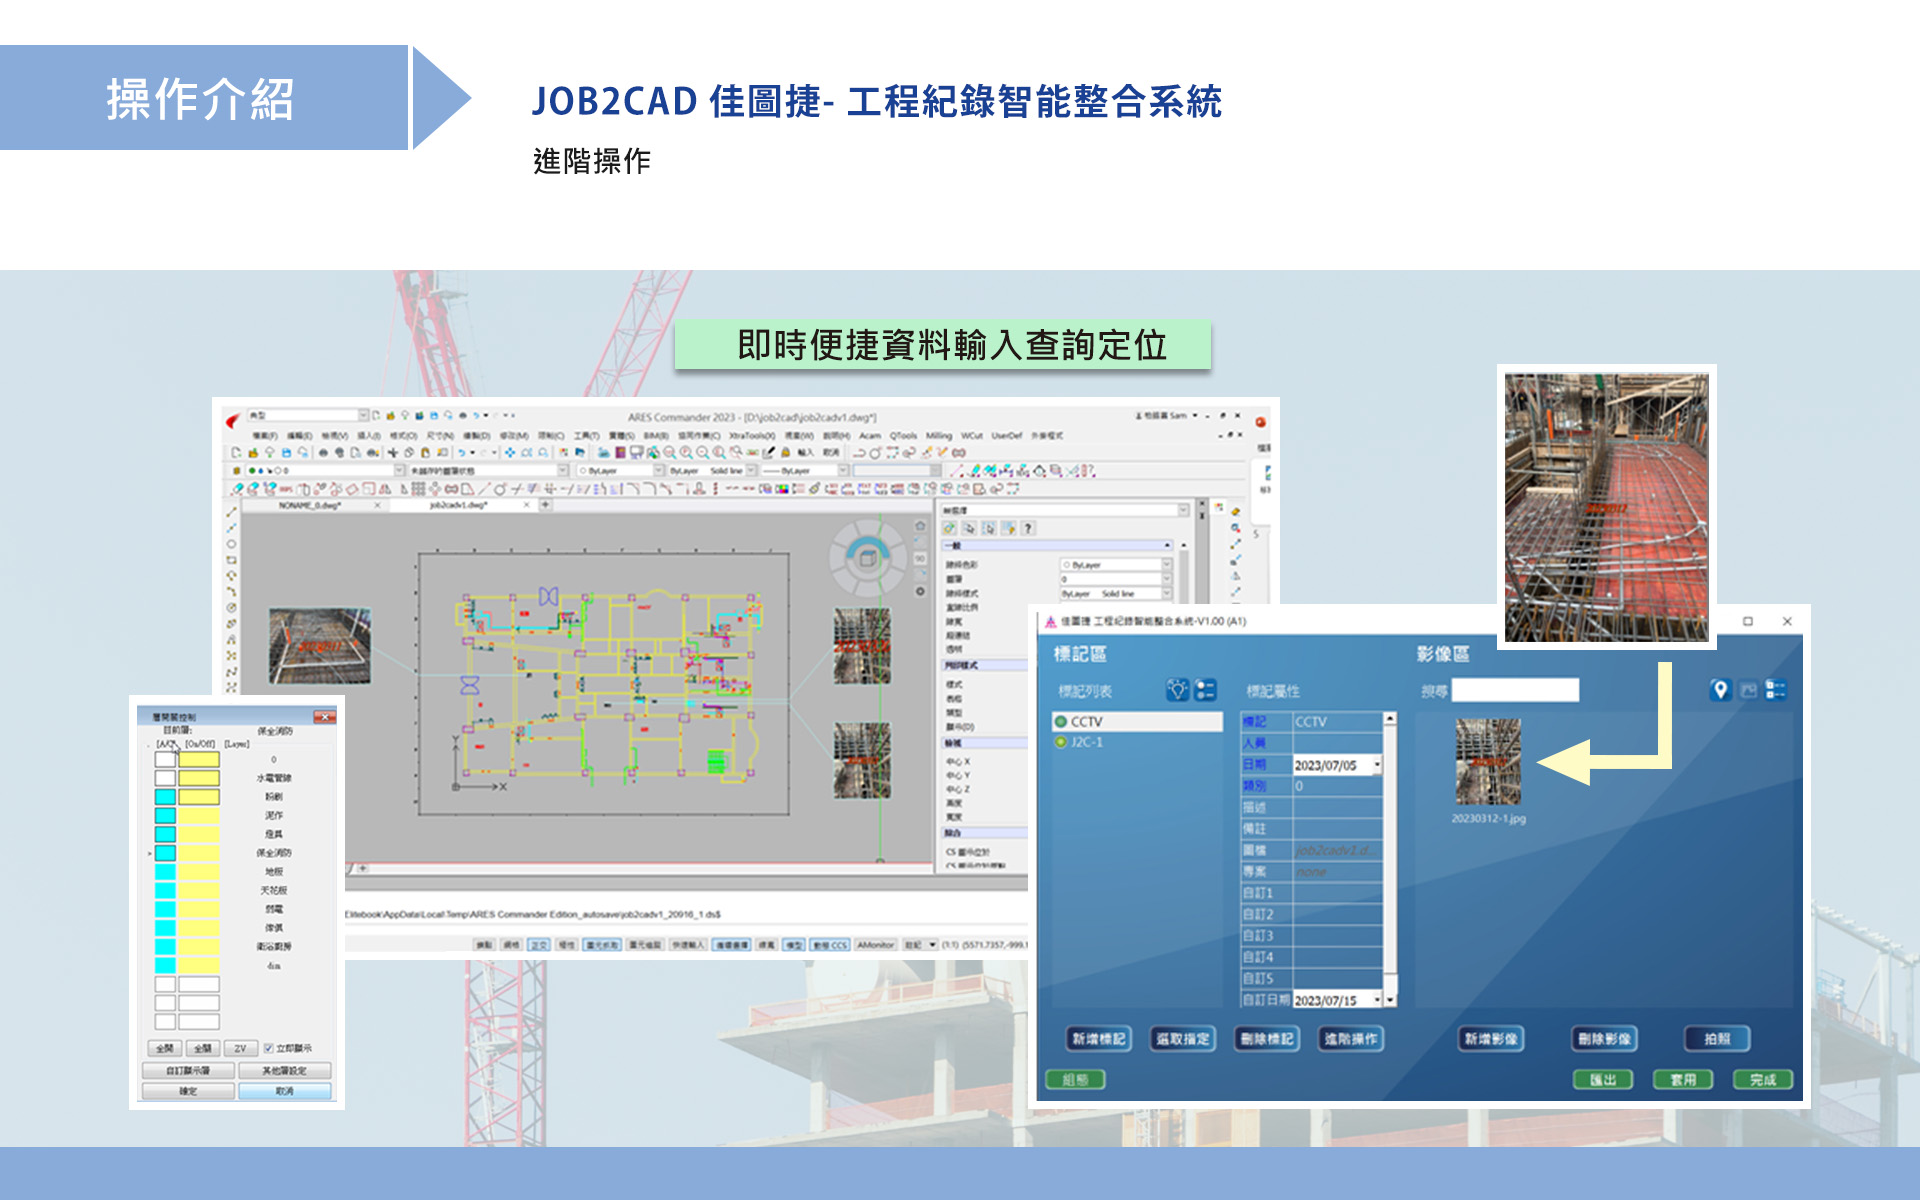Open the 自訂日期 2023/07/15 date dropdown

click(x=1377, y=1000)
